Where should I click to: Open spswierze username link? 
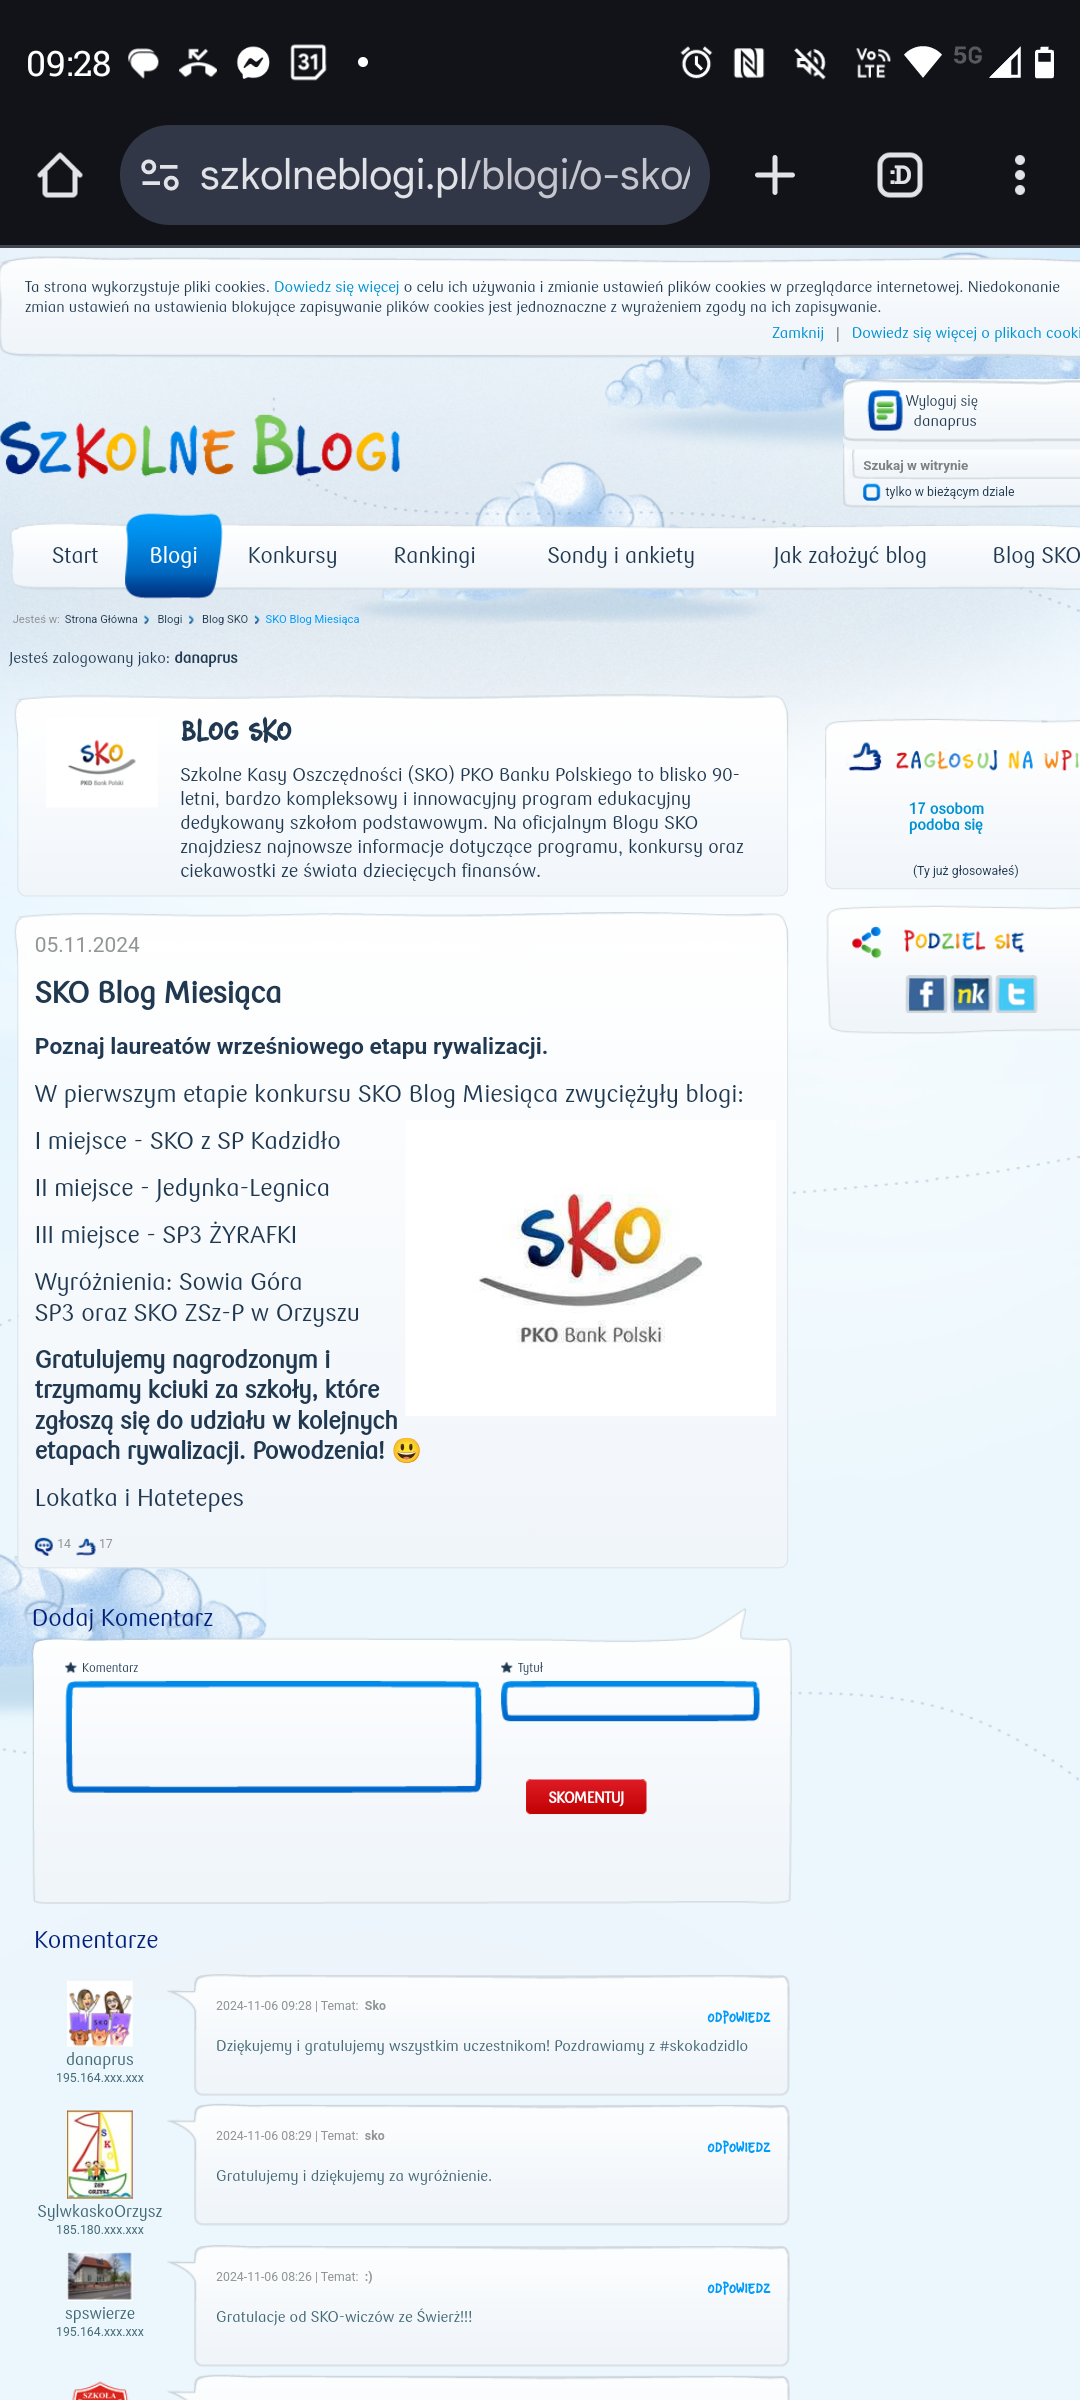coord(100,2314)
